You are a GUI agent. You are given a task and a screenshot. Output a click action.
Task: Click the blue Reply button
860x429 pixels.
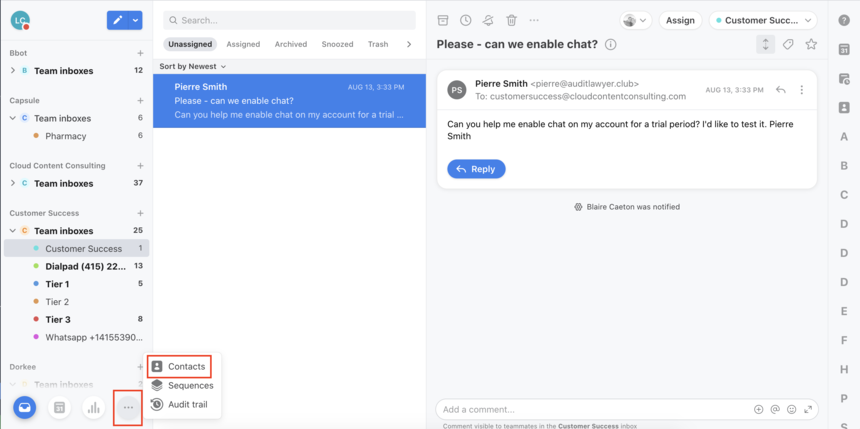point(476,169)
